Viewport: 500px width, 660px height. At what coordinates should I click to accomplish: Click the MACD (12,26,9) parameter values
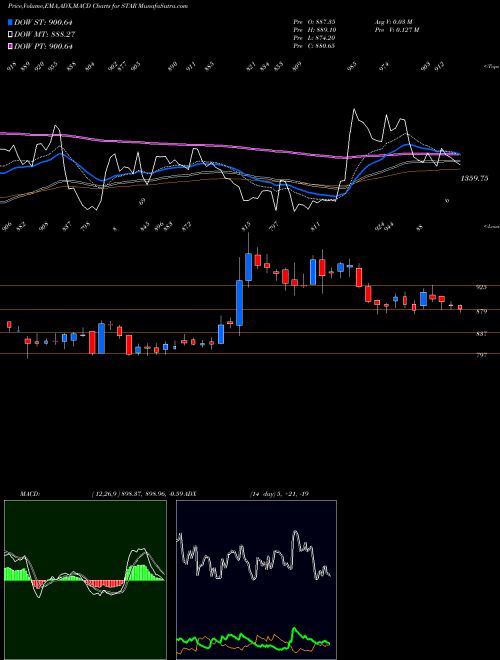pyautogui.click(x=137, y=493)
